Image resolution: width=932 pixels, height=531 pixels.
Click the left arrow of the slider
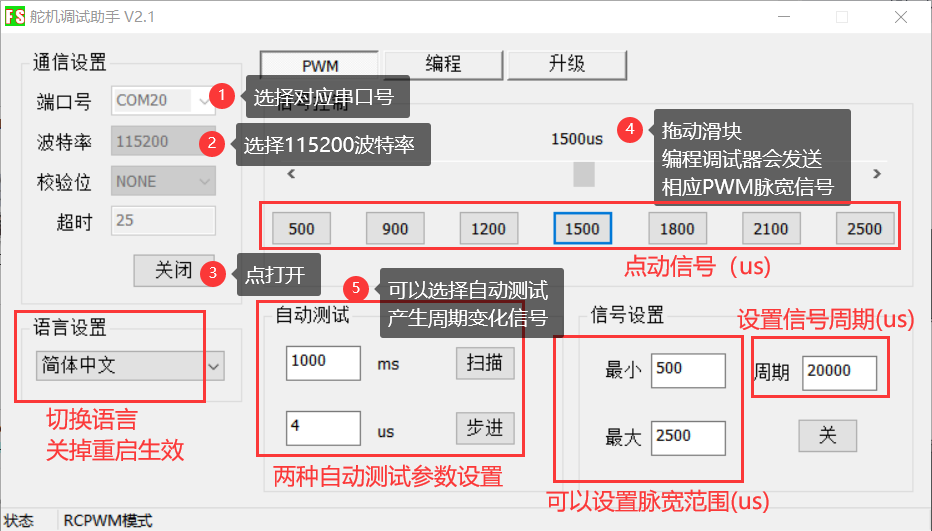click(x=291, y=174)
